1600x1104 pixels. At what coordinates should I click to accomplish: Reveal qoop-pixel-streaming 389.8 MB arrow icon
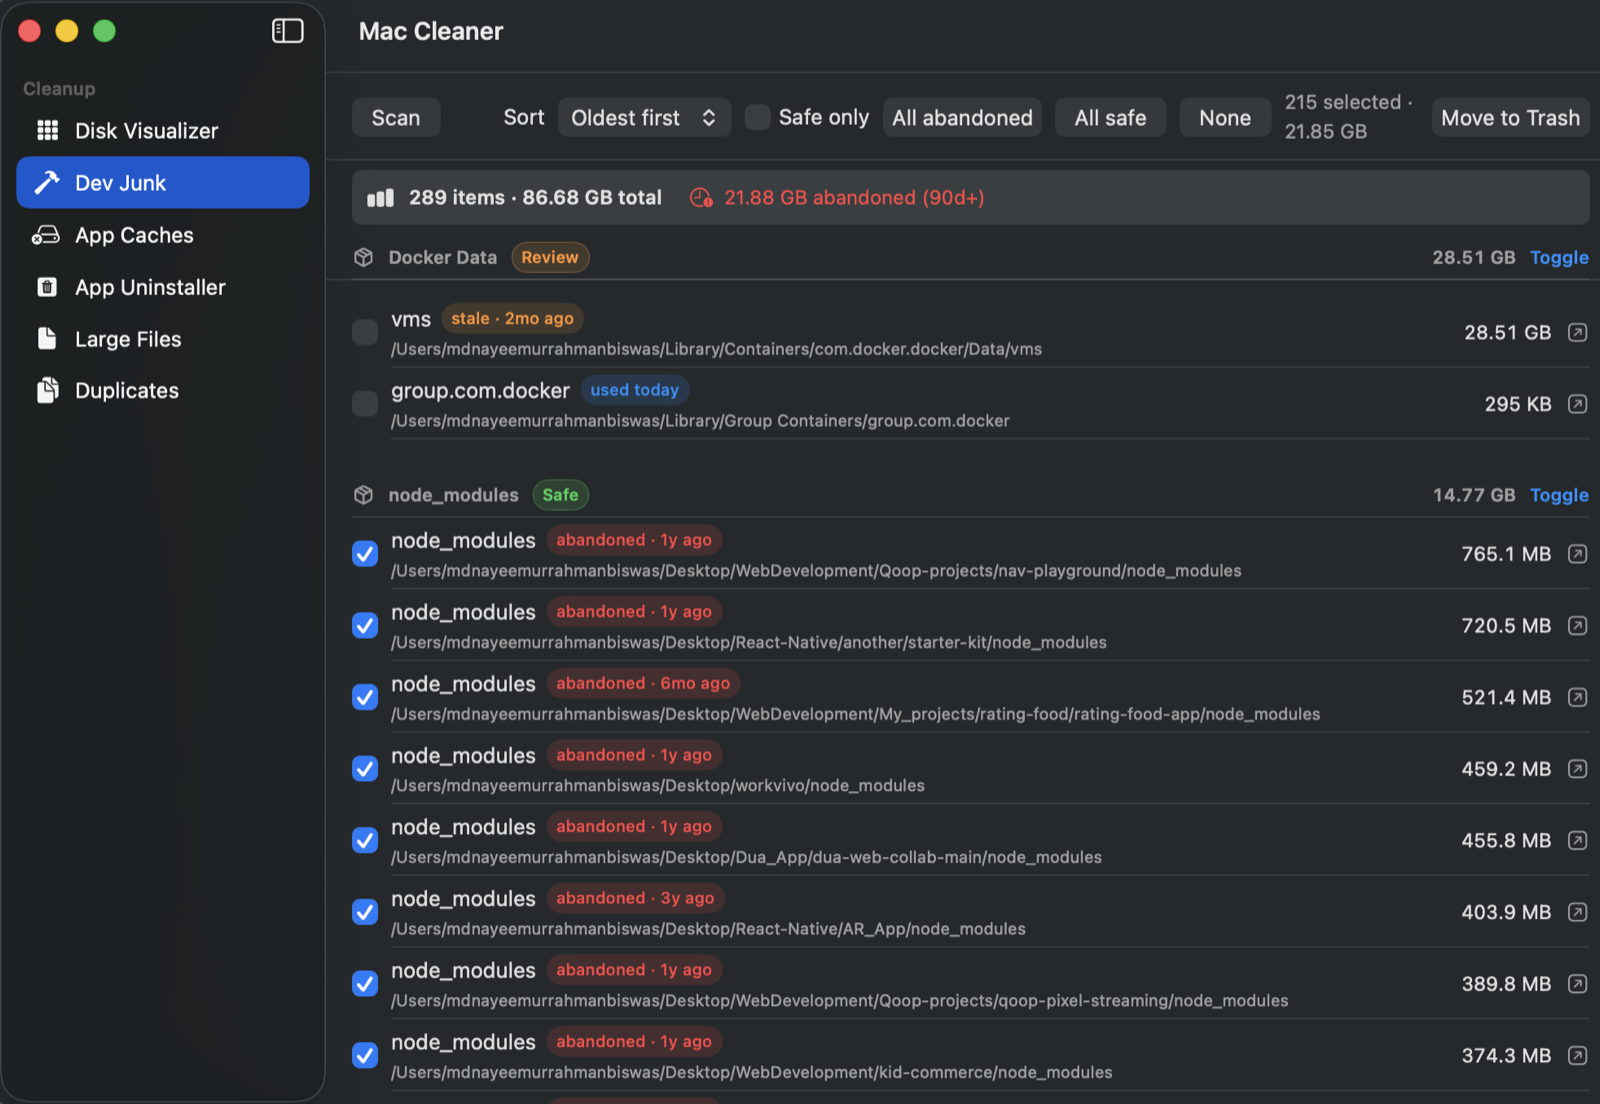pyautogui.click(x=1577, y=984)
